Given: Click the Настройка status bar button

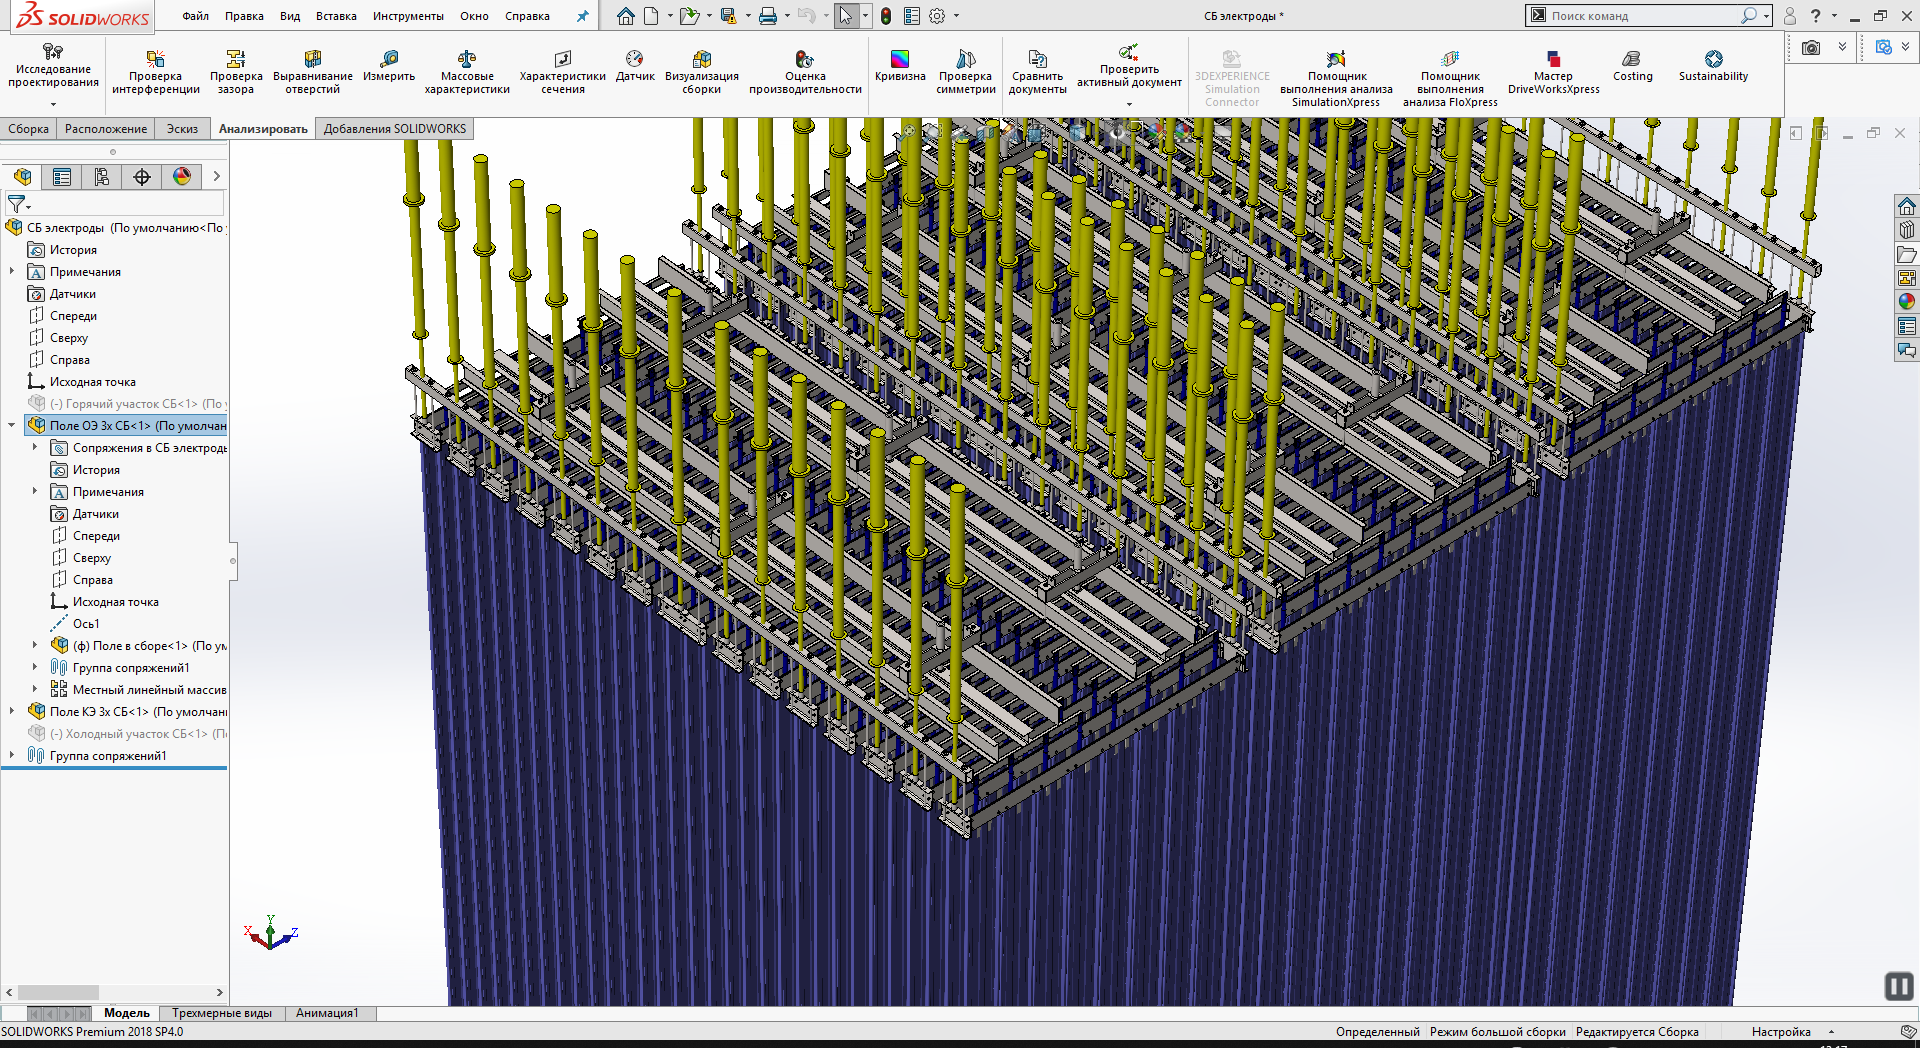Looking at the screenshot, I should coord(1781,1032).
